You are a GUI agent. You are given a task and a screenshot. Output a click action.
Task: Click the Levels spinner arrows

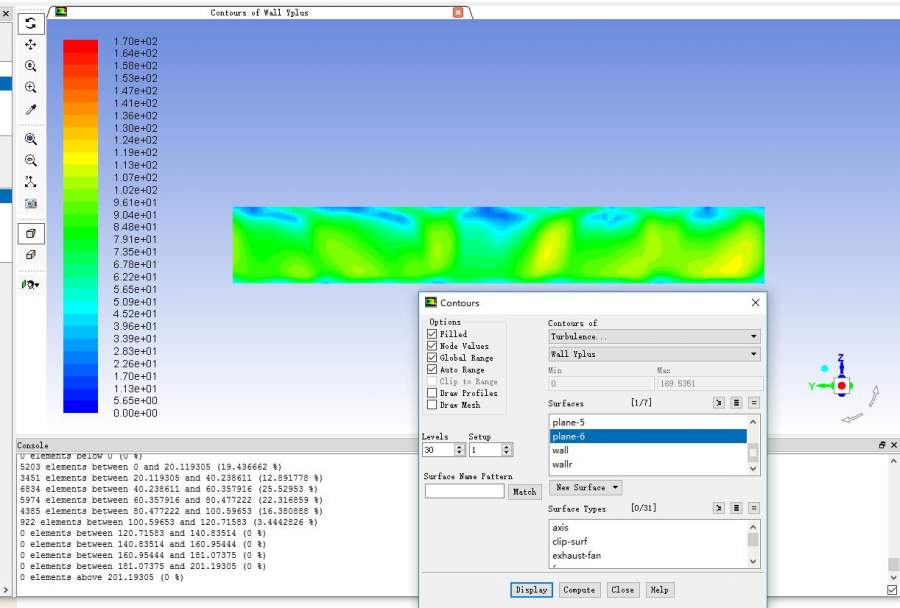(x=459, y=450)
